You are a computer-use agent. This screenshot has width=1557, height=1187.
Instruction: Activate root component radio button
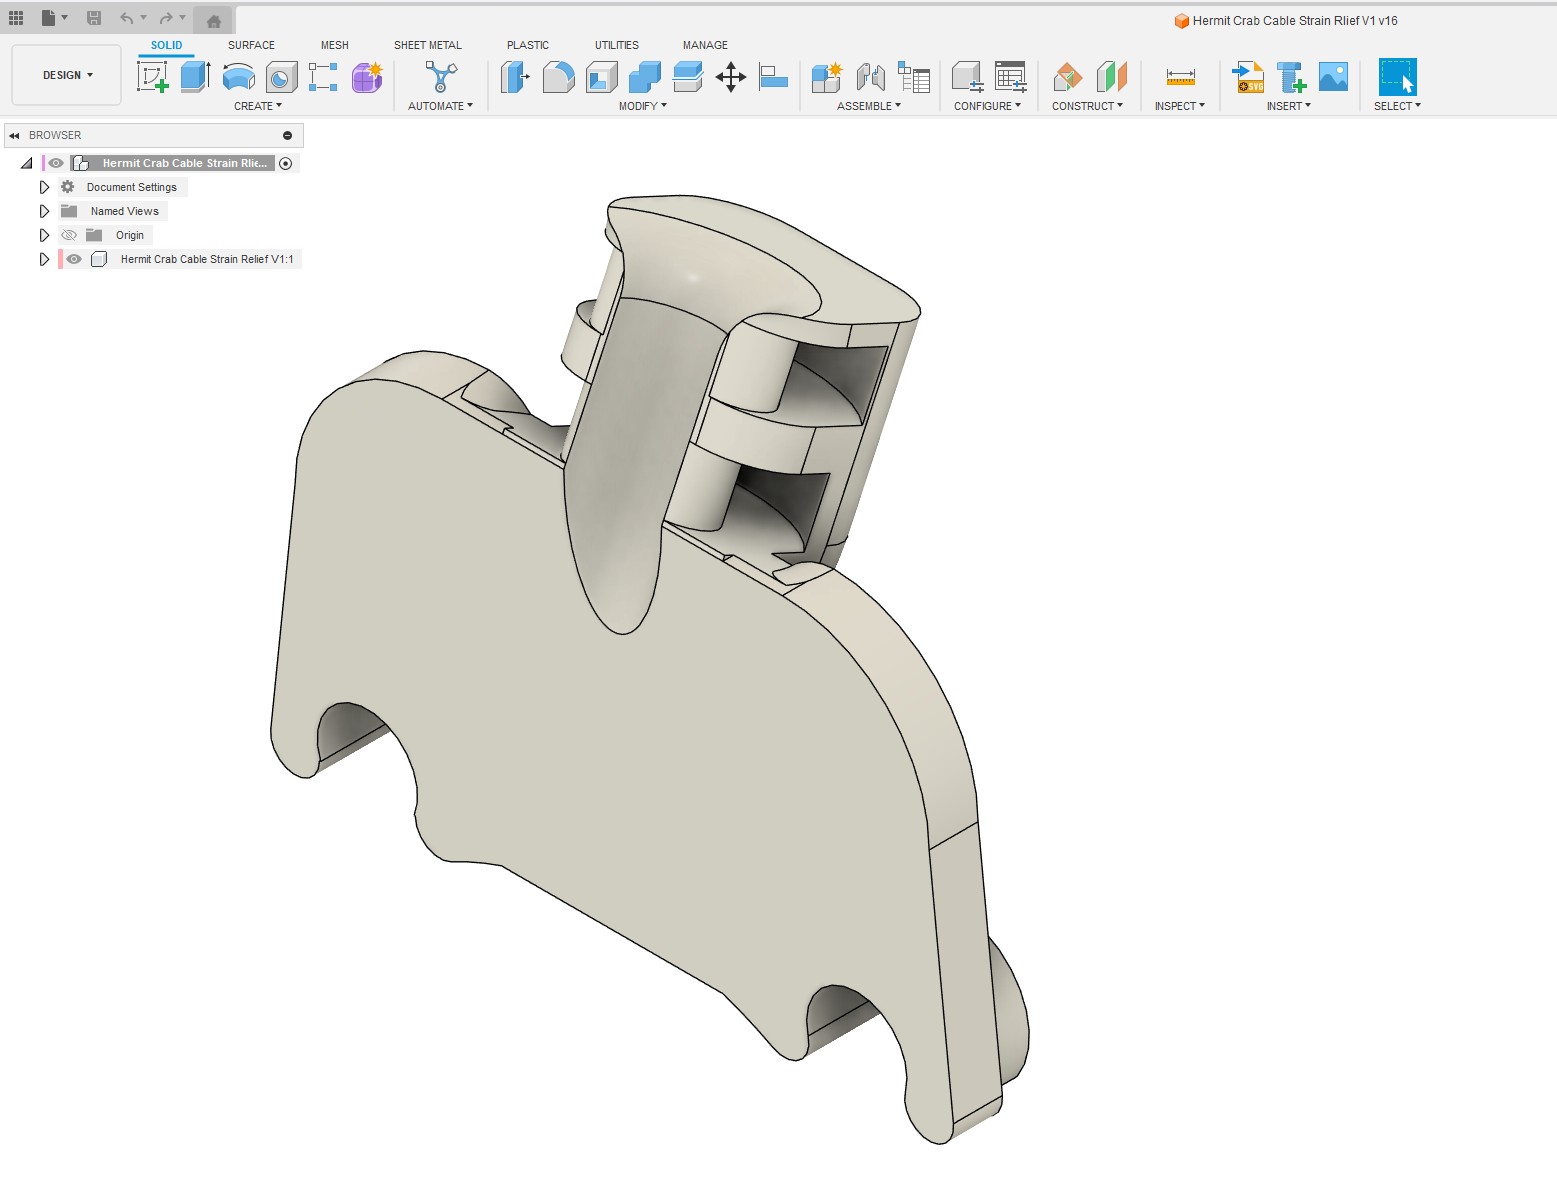(x=286, y=163)
